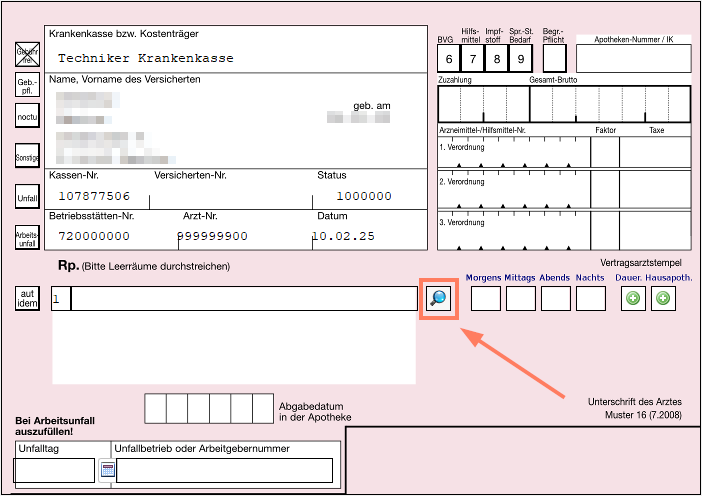Image resolution: width=702 pixels, height=496 pixels.
Task: Click the Vertragsarztstempel label
Action: pos(641,263)
